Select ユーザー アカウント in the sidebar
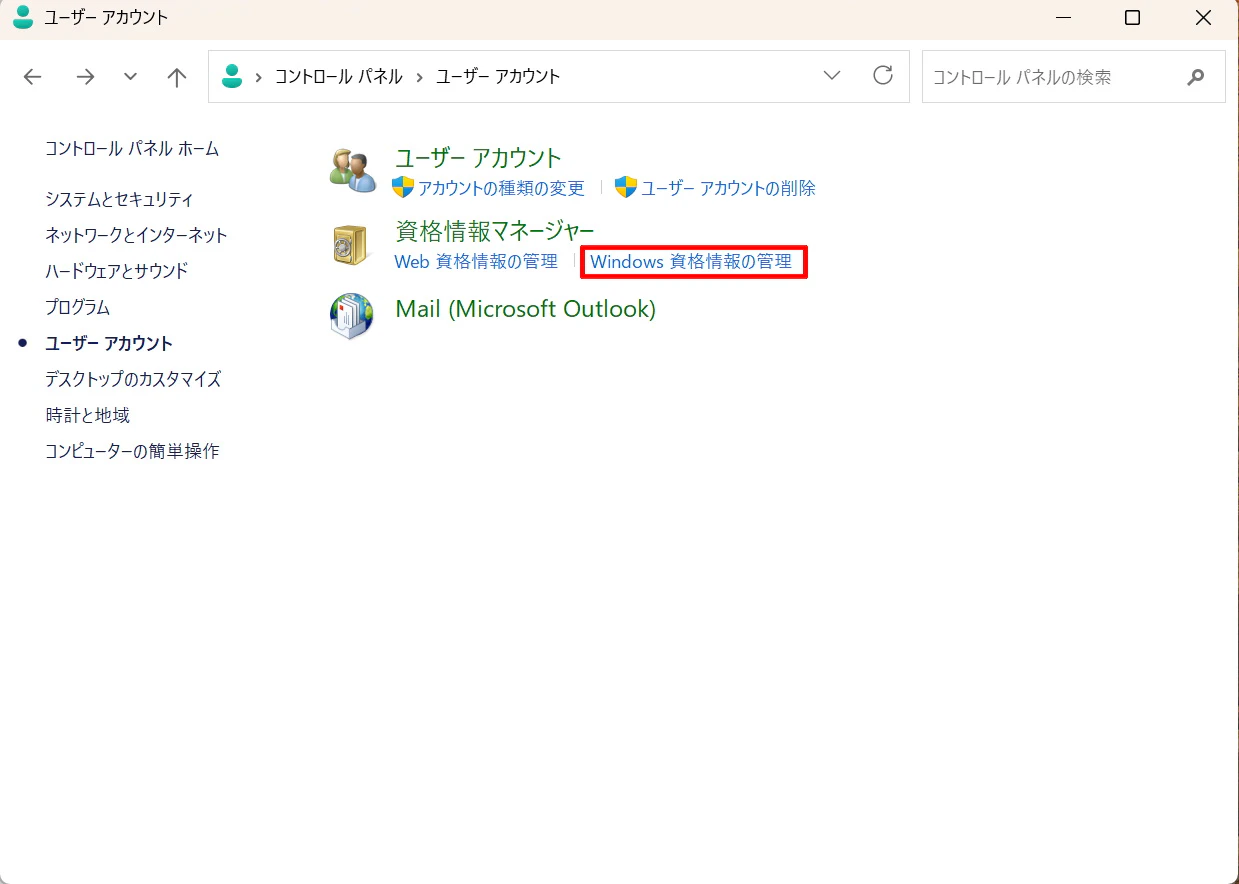This screenshot has height=884, width=1239. (109, 344)
